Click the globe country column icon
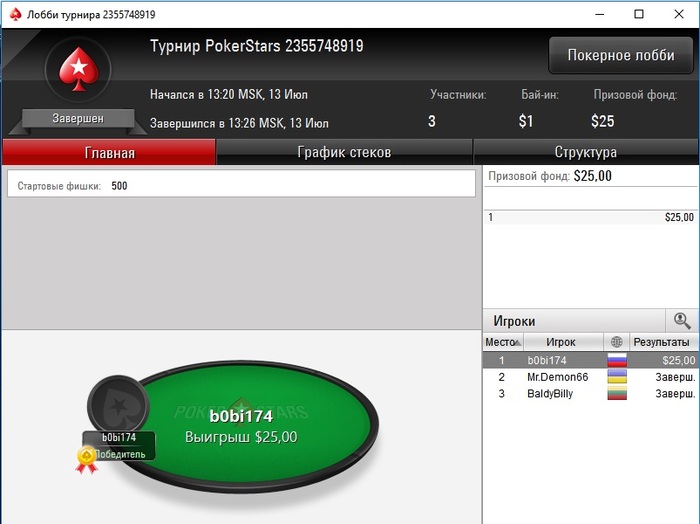Viewport: 700px width, 524px height. pos(616,342)
